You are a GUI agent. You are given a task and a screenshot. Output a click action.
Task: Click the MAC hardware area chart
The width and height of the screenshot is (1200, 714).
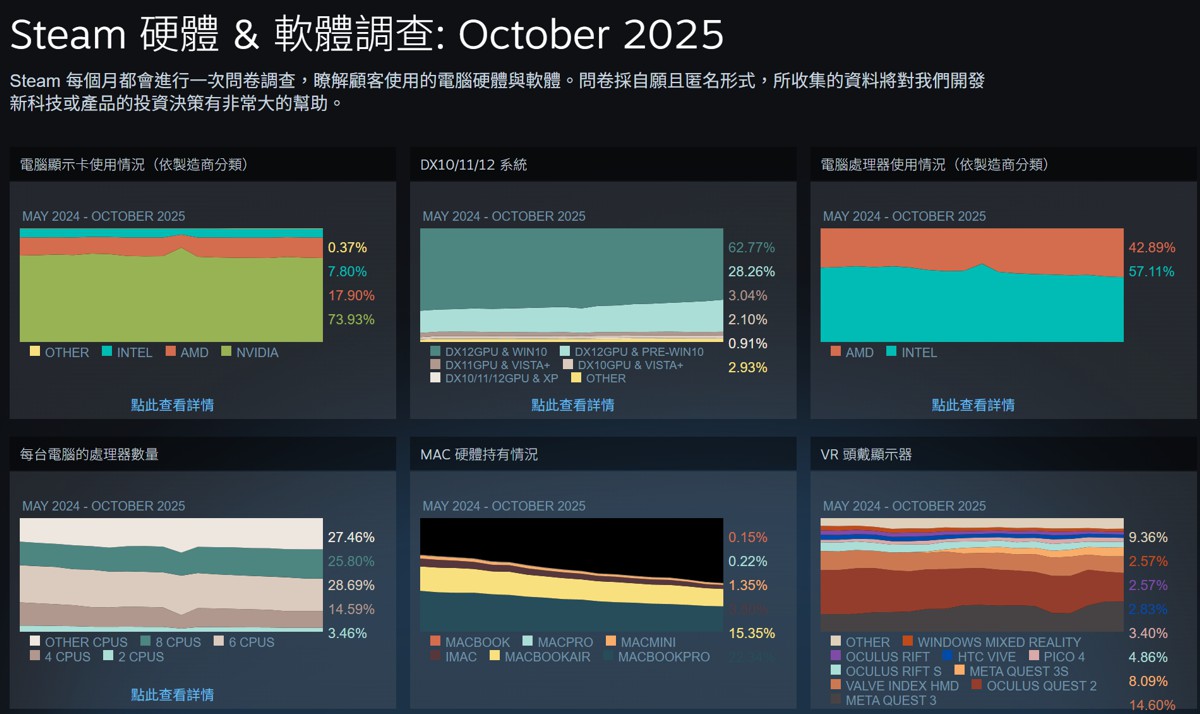pos(572,575)
